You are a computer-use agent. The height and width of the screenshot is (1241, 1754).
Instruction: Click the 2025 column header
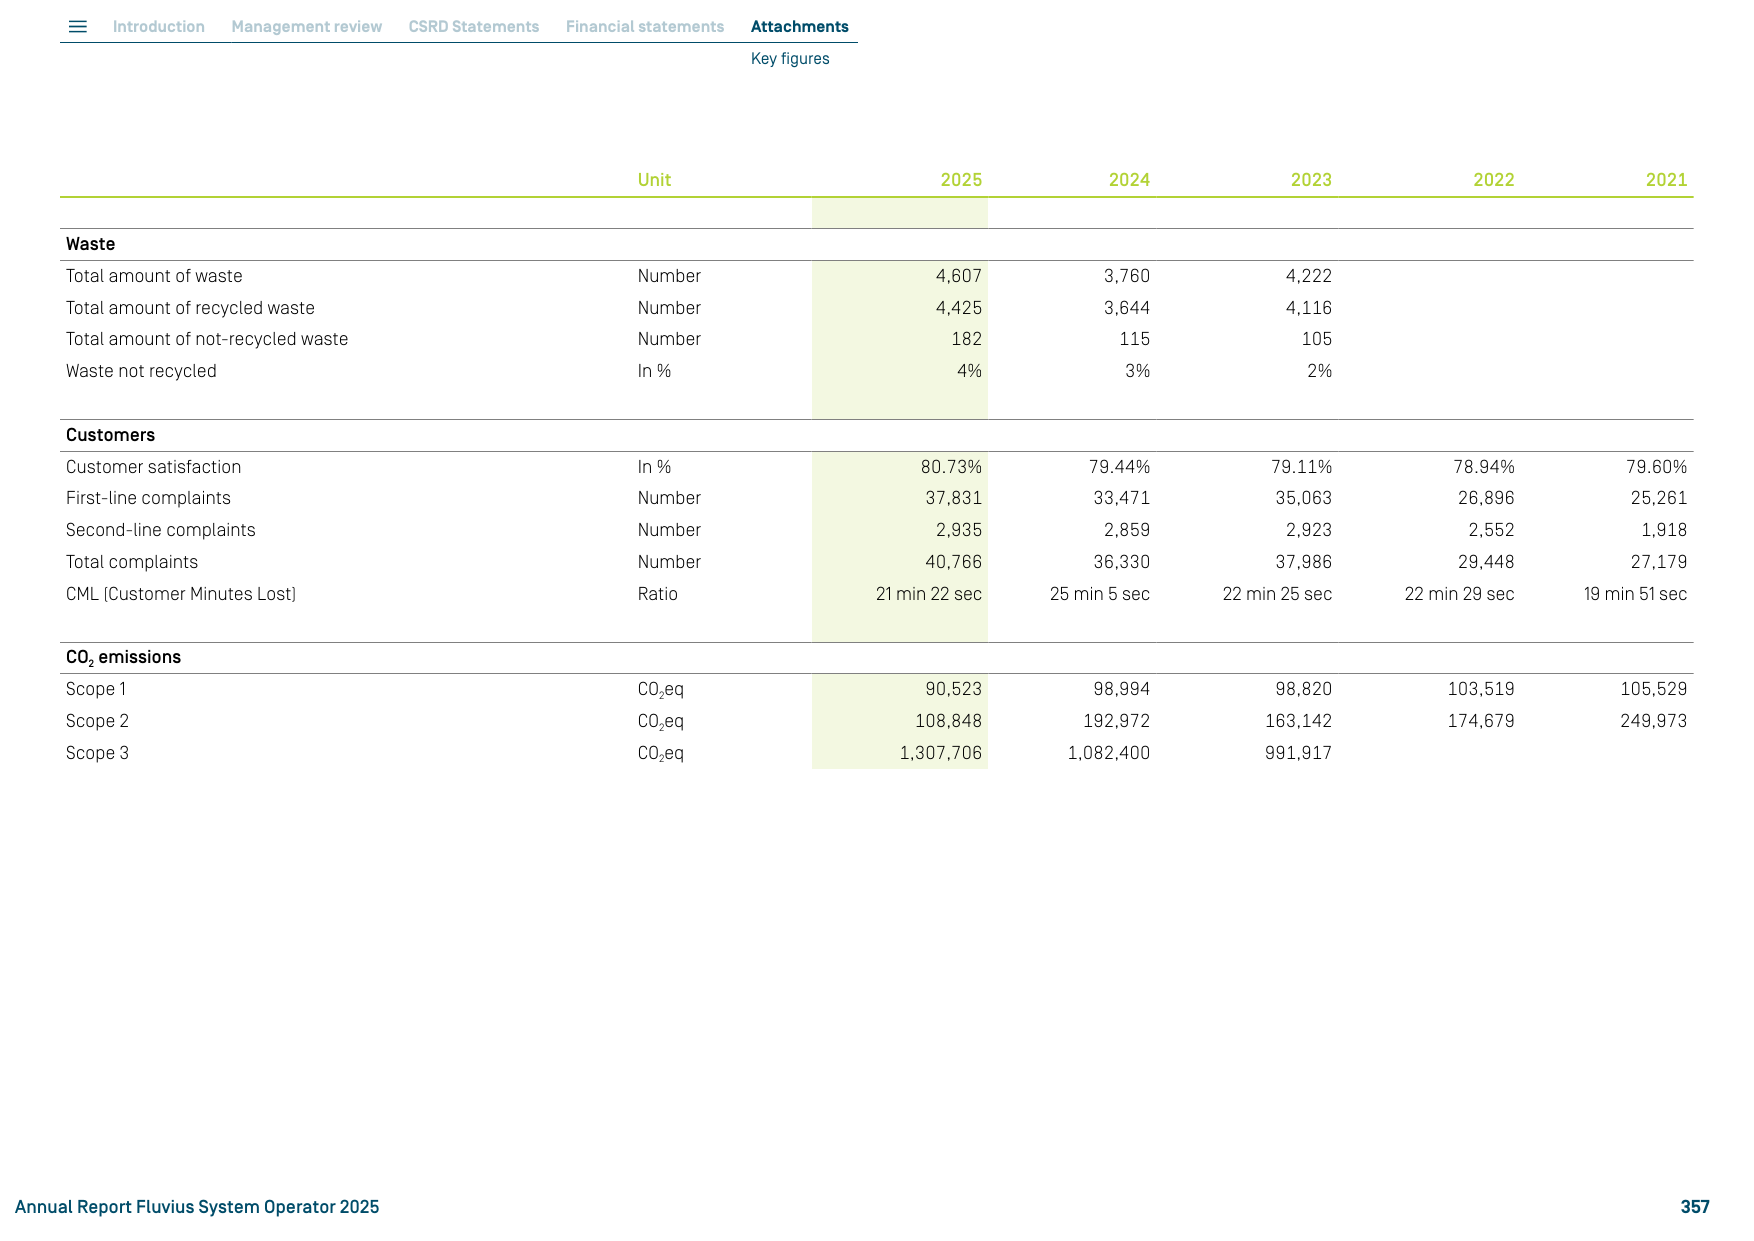pyautogui.click(x=961, y=180)
